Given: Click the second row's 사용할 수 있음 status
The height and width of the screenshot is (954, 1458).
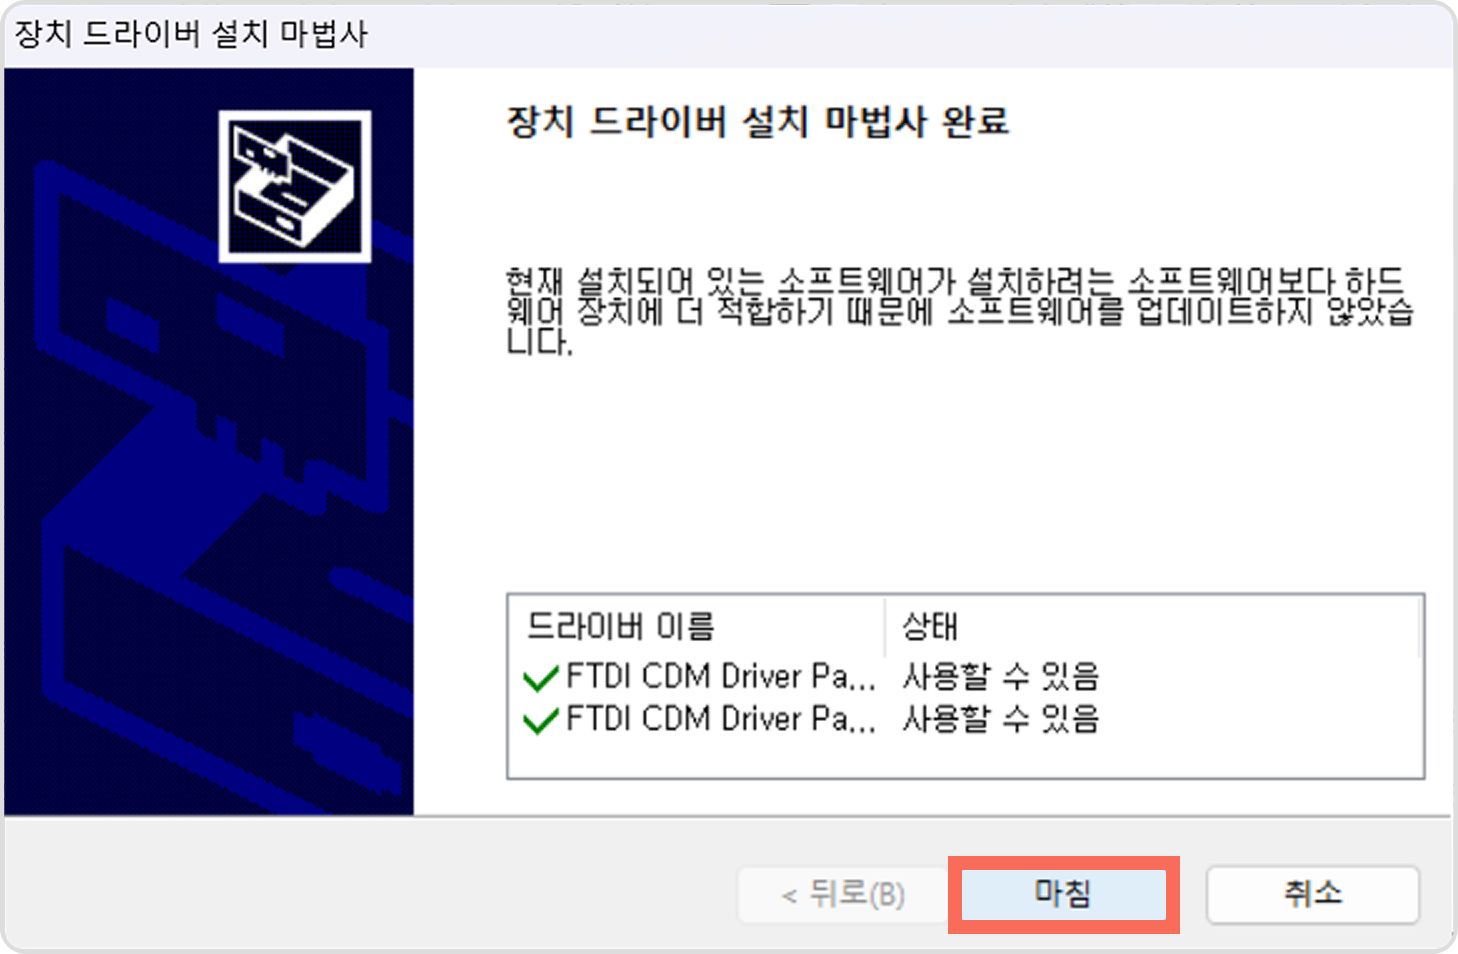Looking at the screenshot, I should [x=1001, y=719].
